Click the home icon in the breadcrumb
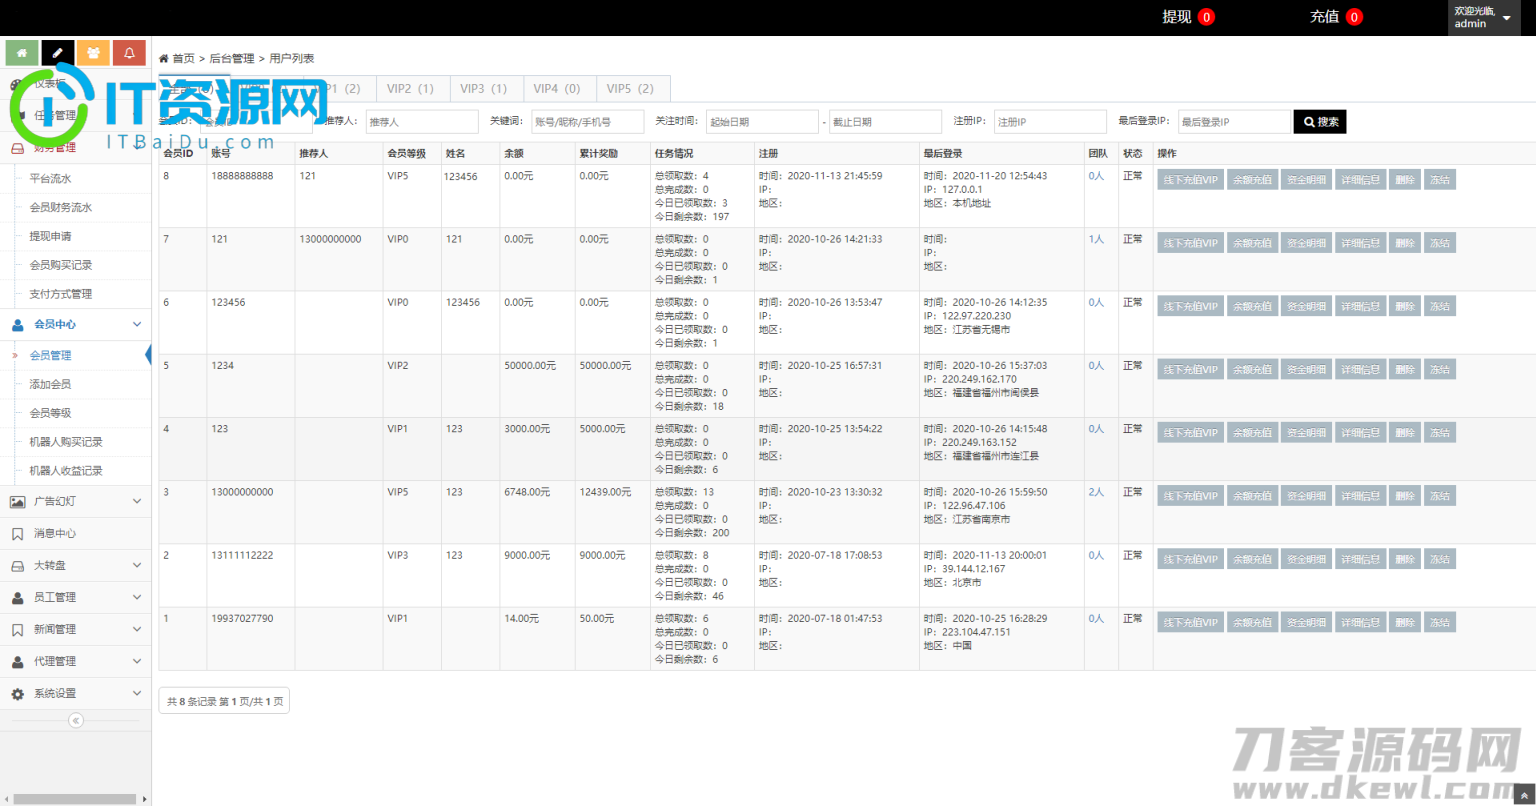The width and height of the screenshot is (1536, 806). pos(164,59)
